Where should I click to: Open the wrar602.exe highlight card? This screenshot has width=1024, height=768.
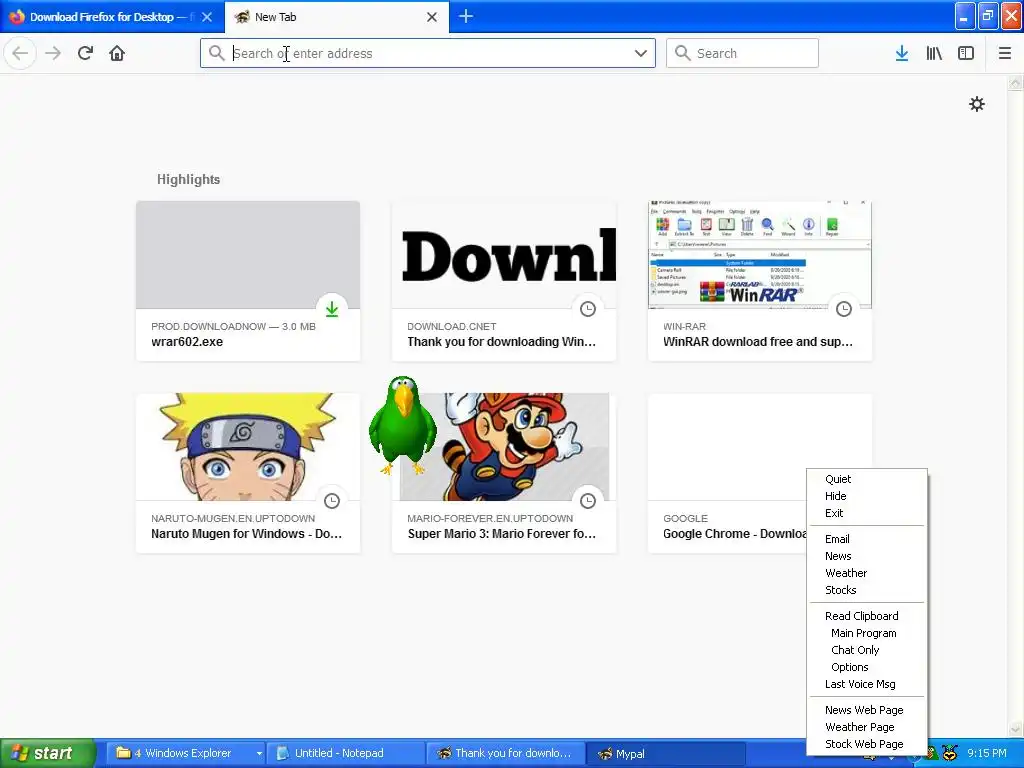(x=248, y=281)
